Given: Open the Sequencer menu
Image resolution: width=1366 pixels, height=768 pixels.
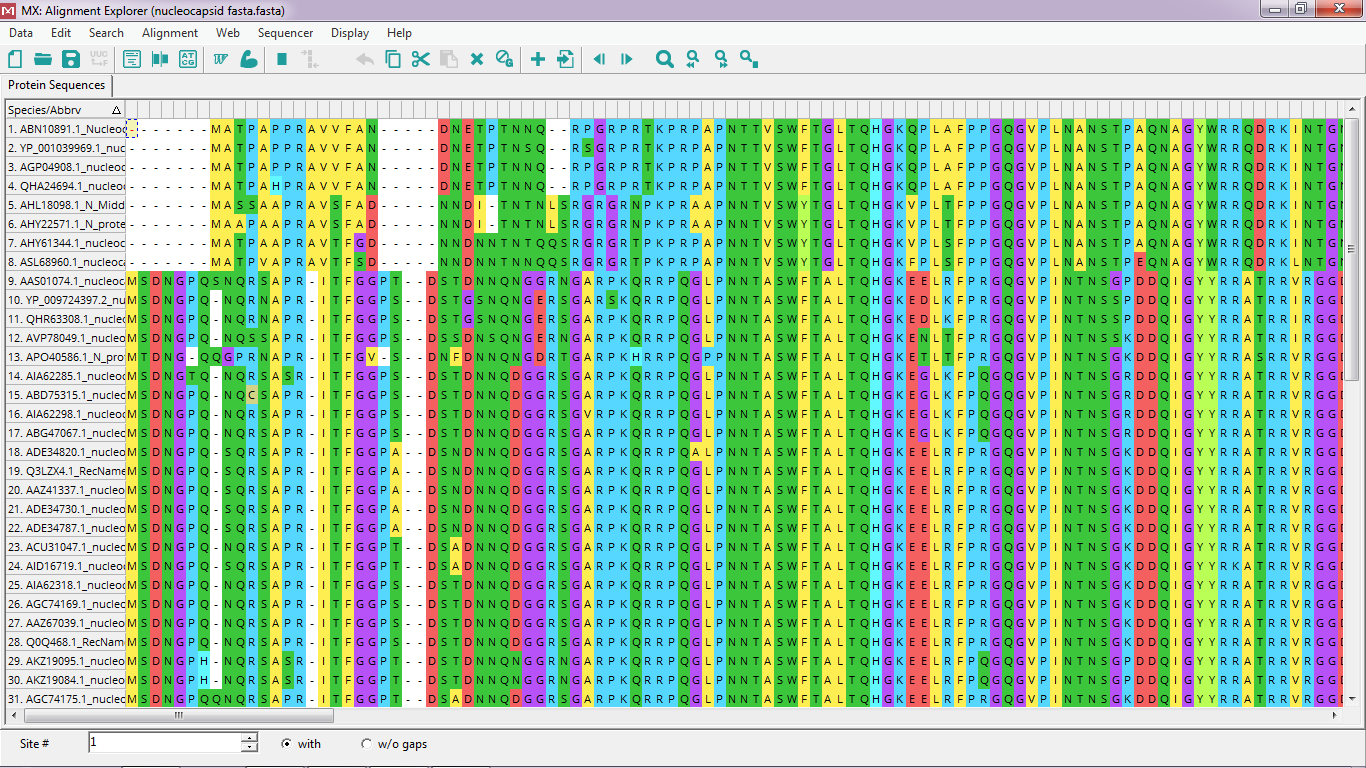Looking at the screenshot, I should pyautogui.click(x=286, y=33).
